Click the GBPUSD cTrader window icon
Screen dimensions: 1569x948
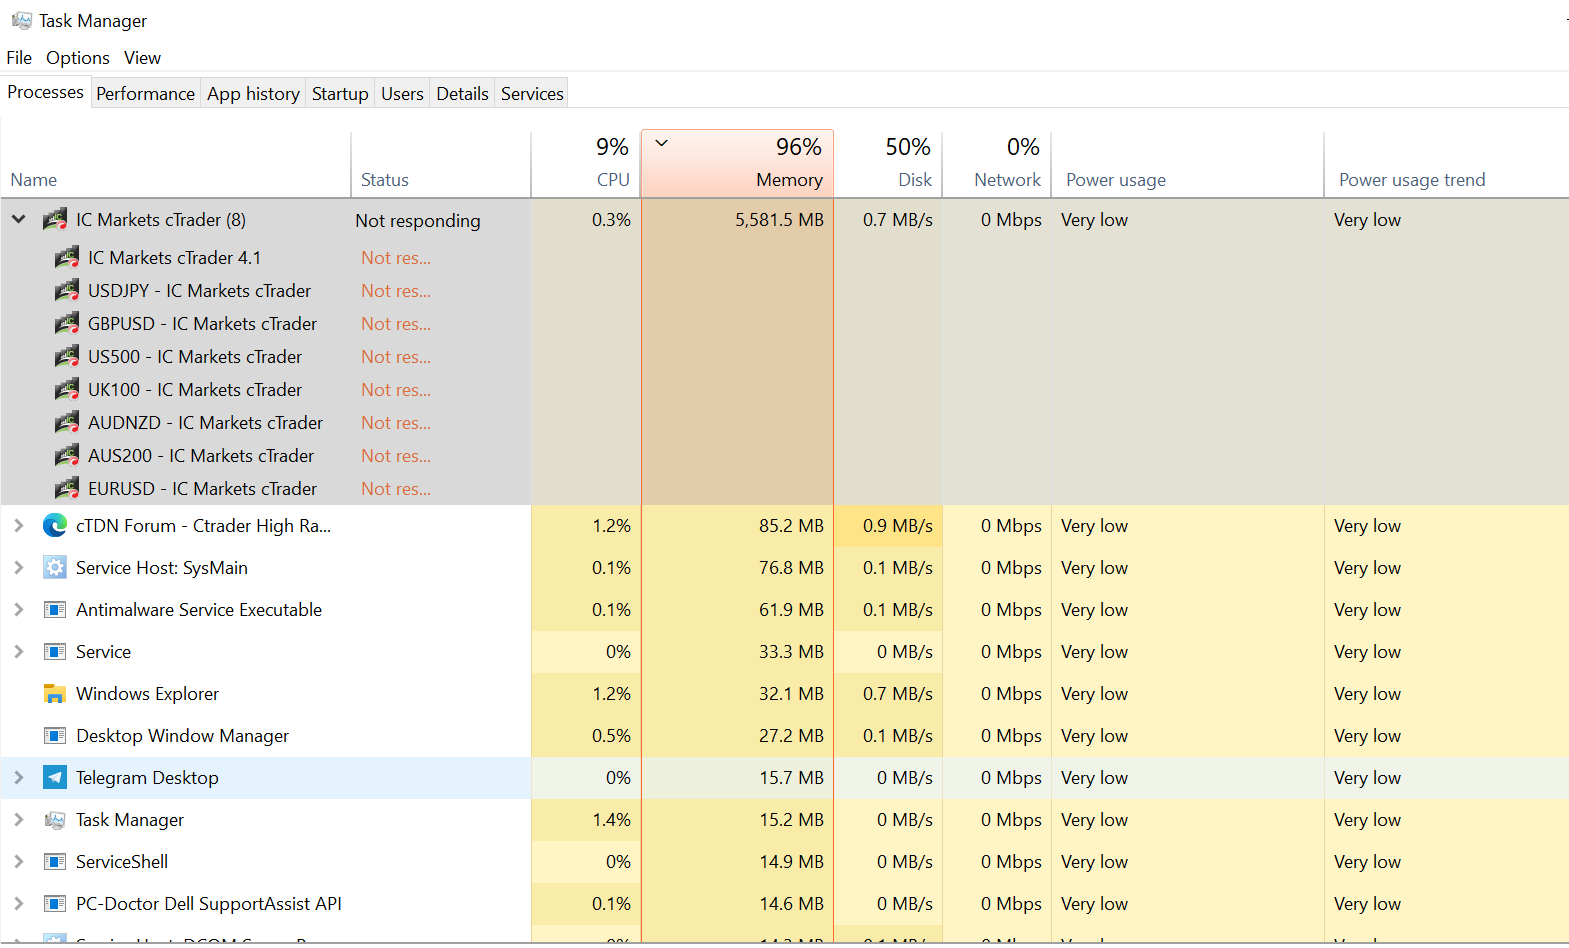tap(67, 324)
